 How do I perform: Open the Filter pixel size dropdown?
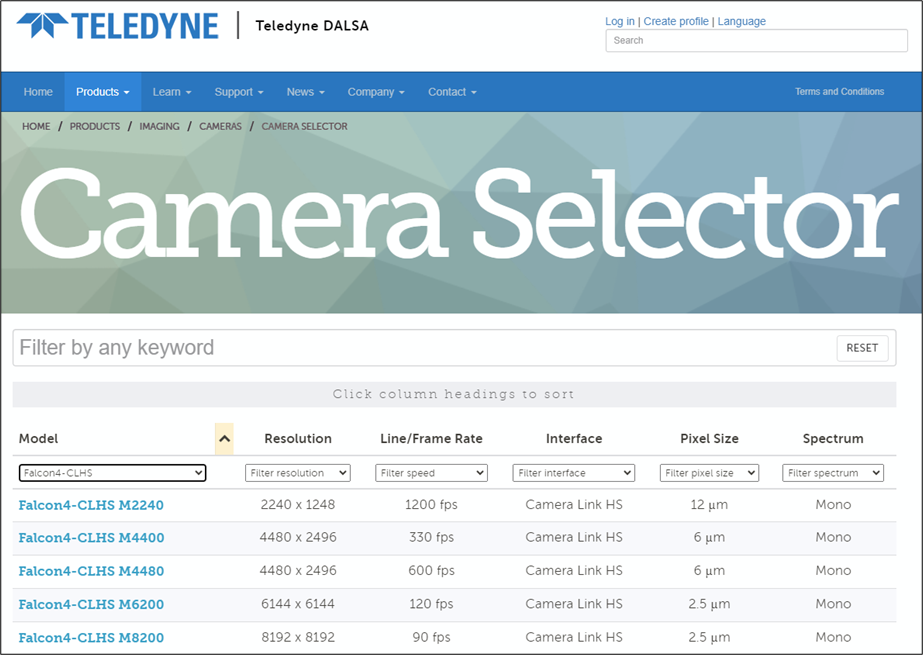pos(709,473)
